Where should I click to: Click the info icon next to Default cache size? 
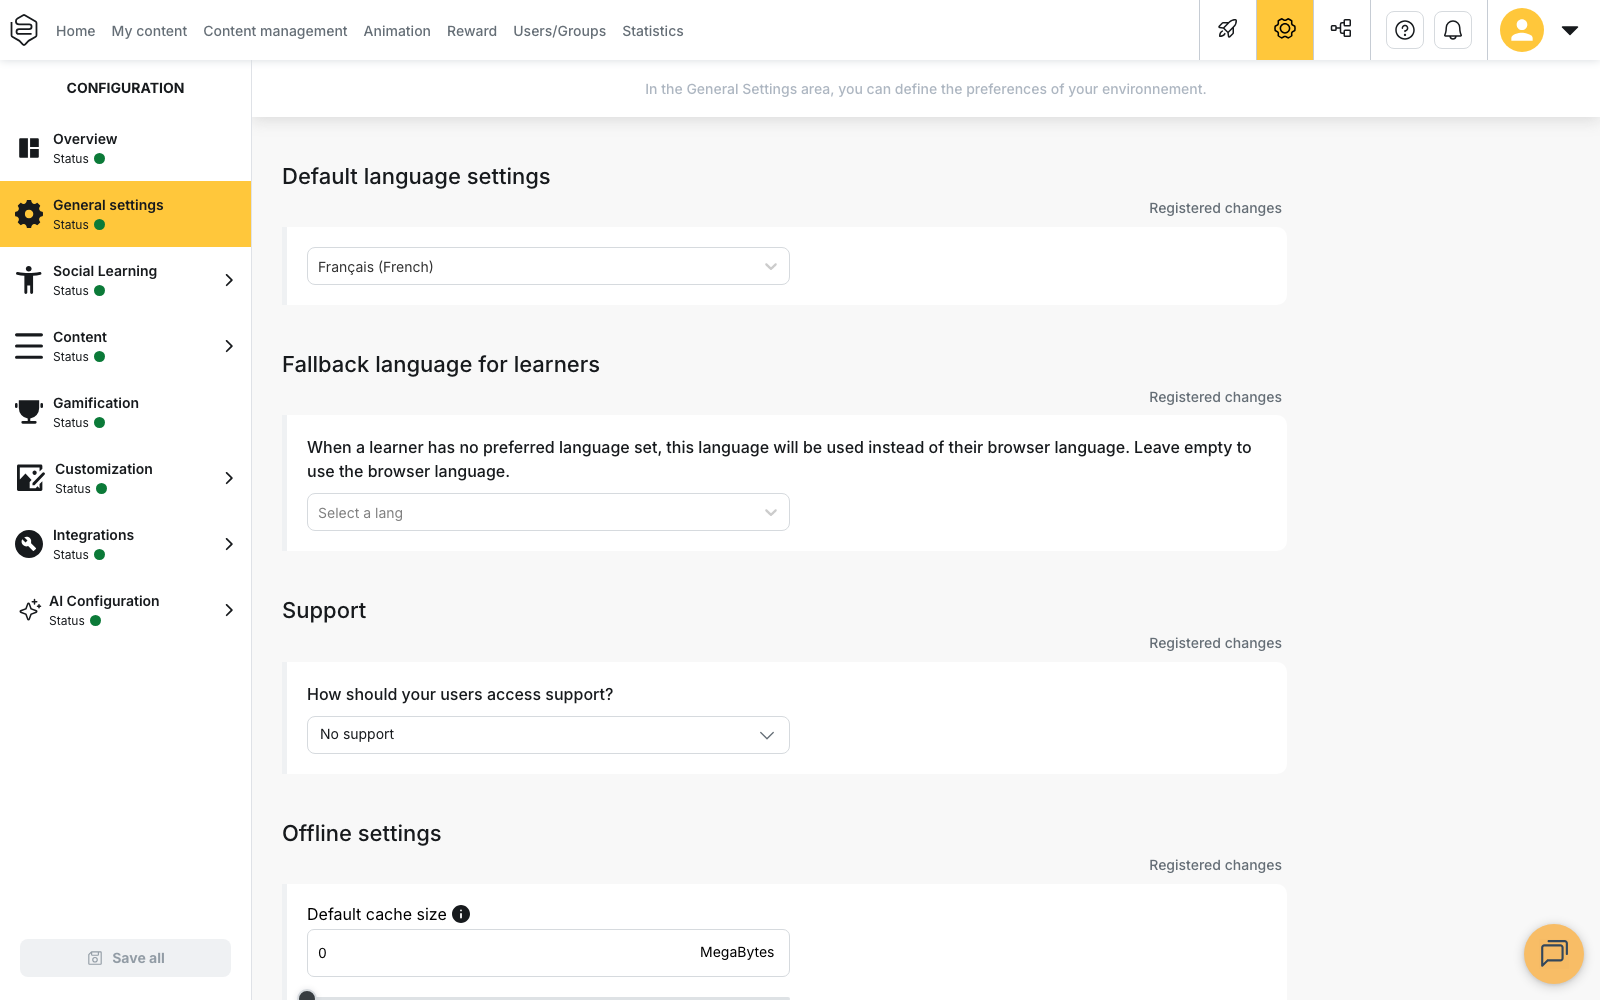point(461,914)
